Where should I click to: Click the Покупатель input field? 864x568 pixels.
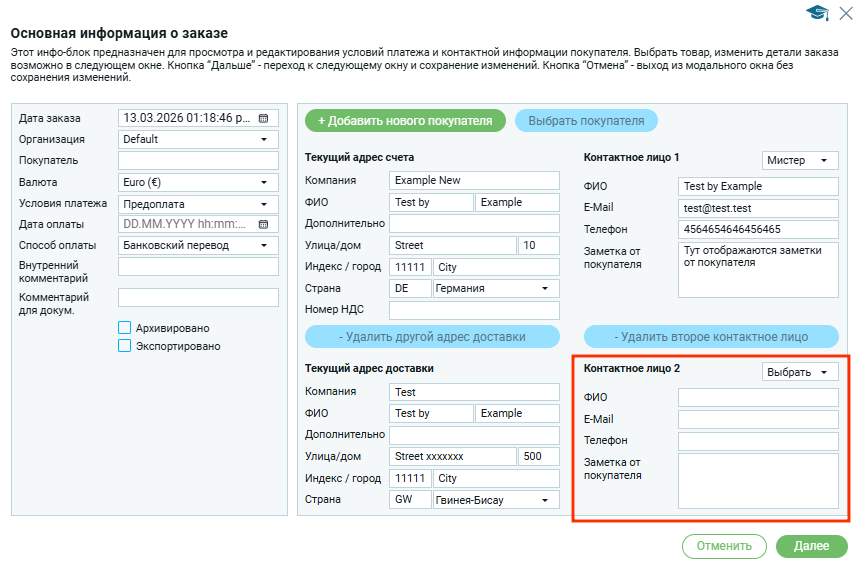(198, 161)
